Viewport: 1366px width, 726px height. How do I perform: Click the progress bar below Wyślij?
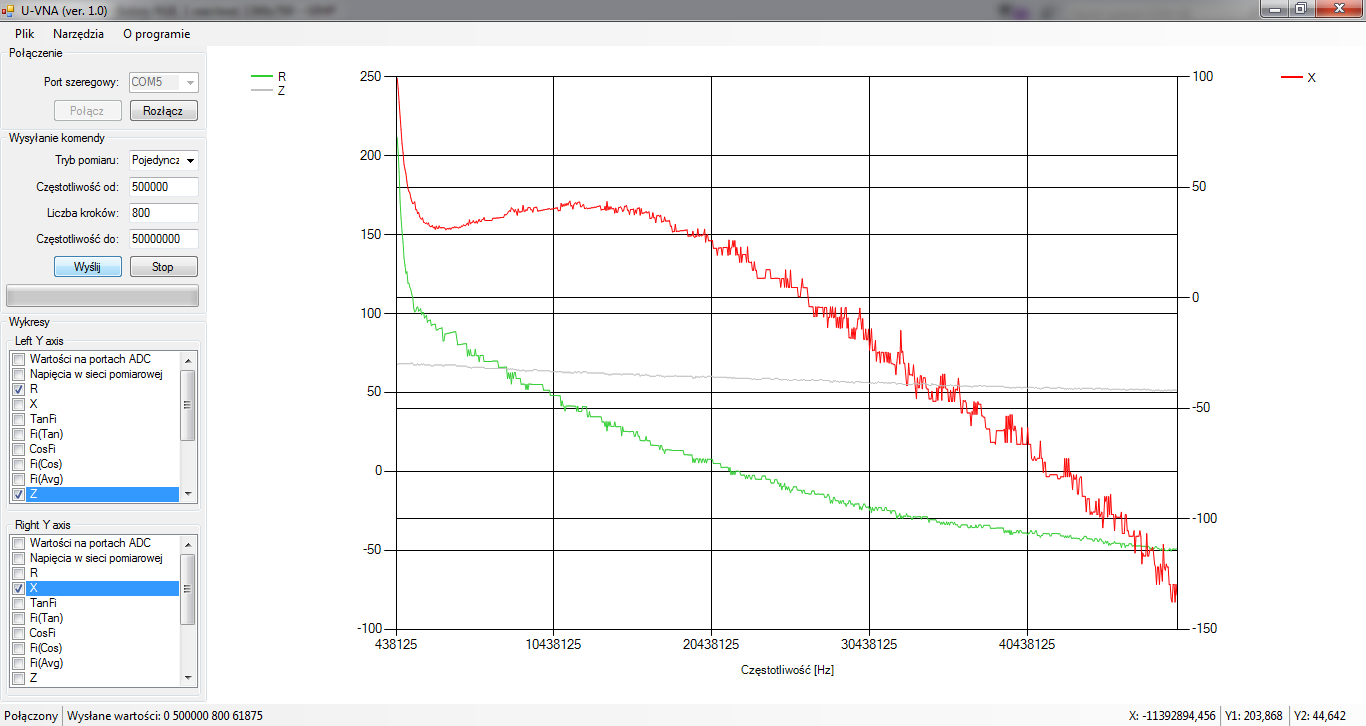click(102, 295)
